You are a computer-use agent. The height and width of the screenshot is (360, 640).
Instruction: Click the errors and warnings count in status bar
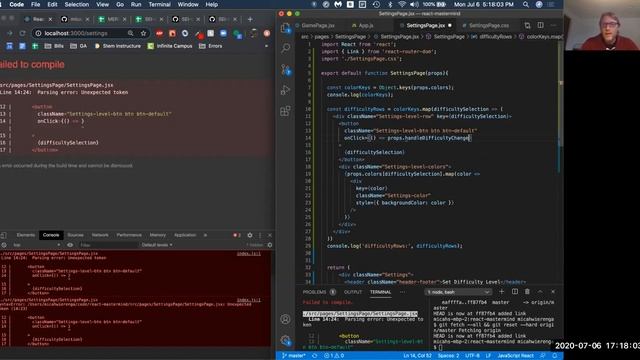[334, 356]
